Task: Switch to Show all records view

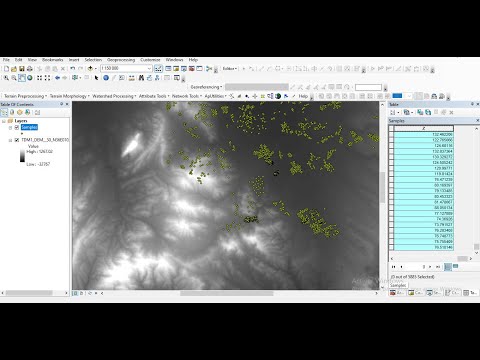Action: (448, 267)
